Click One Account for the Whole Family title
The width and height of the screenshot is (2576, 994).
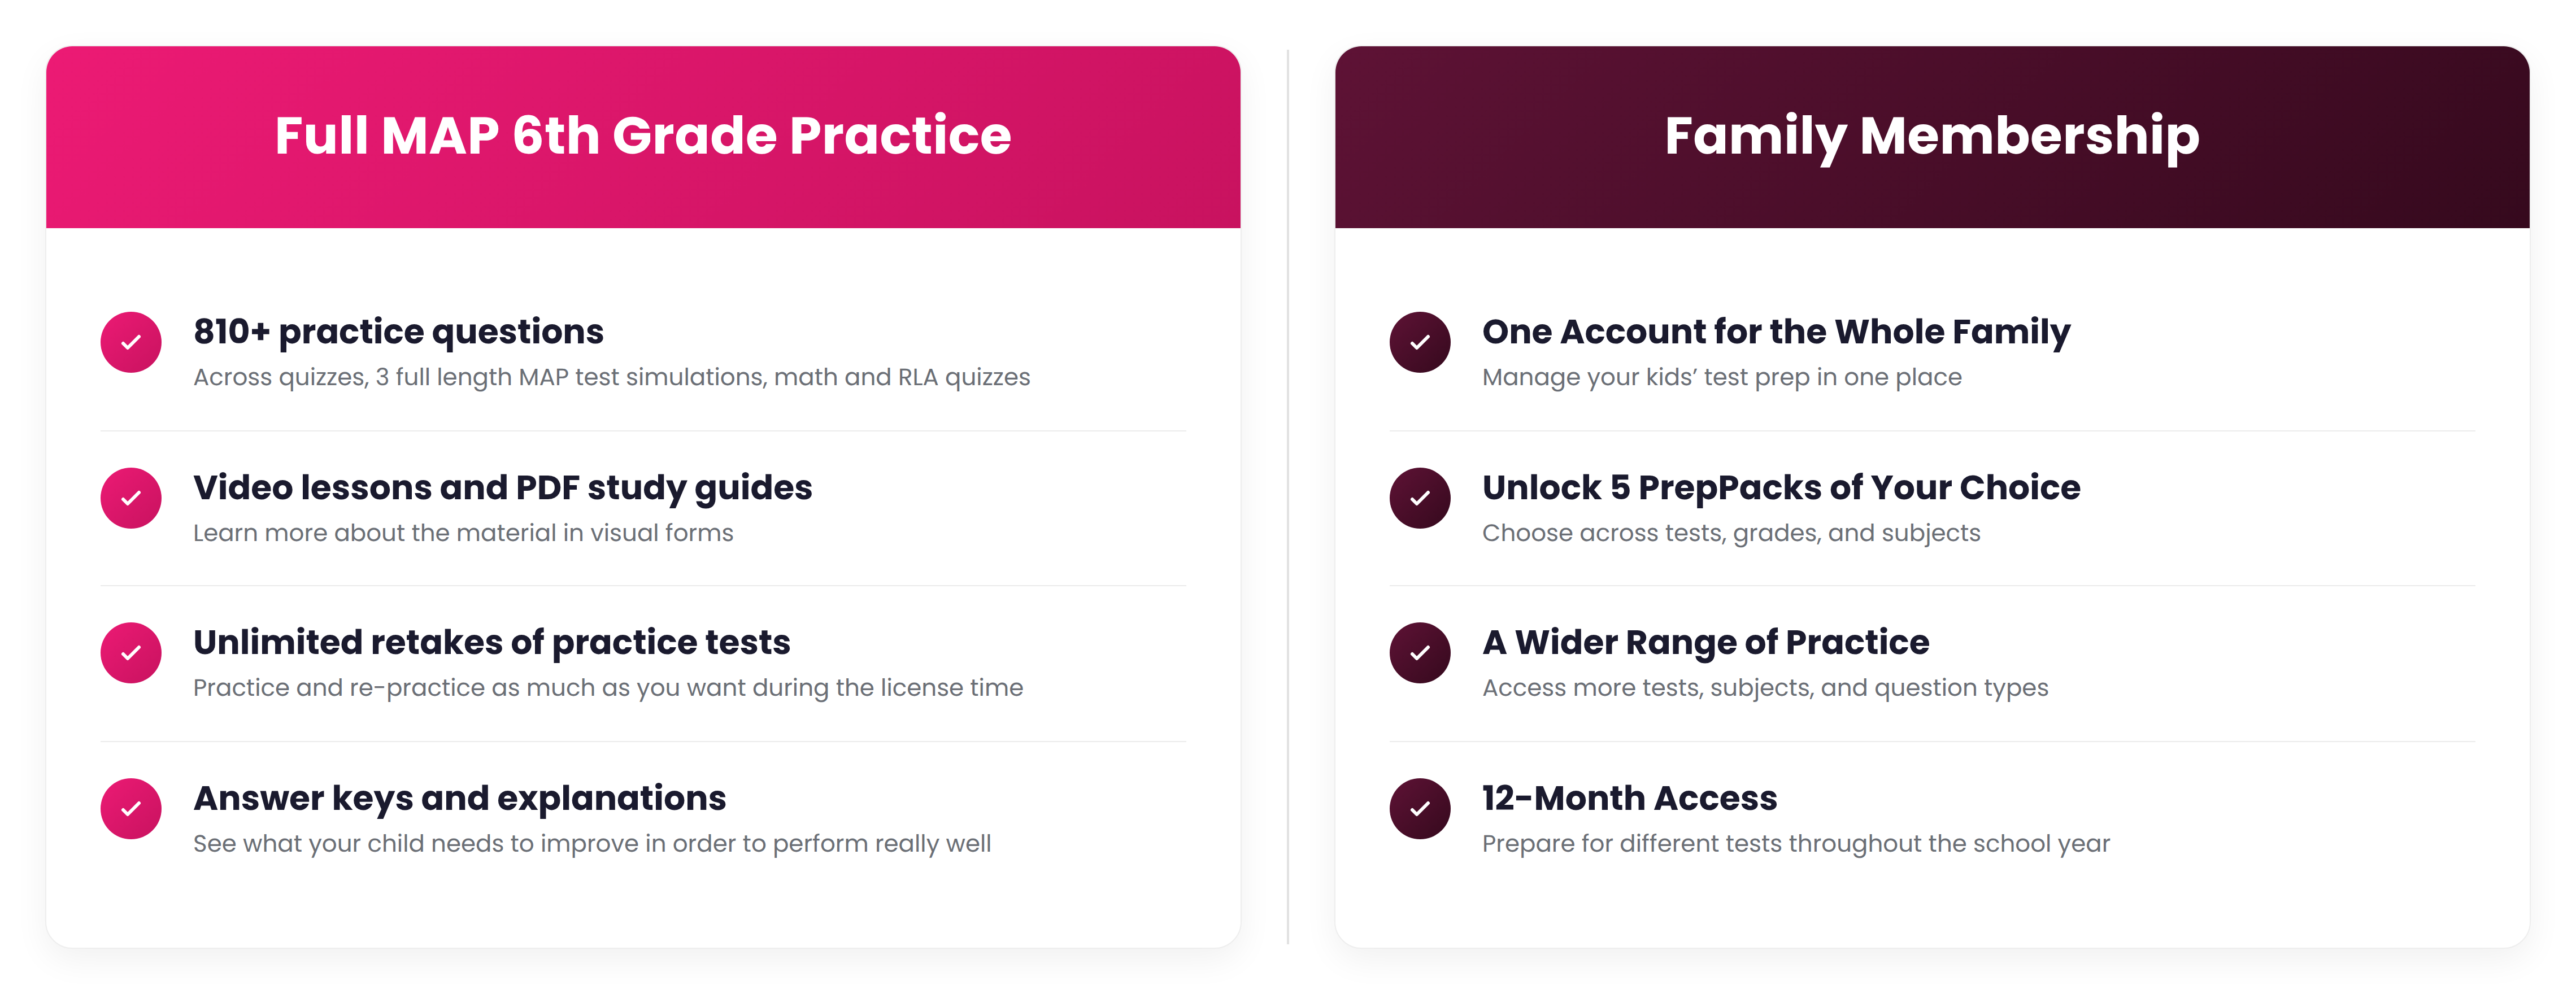pos(1776,332)
